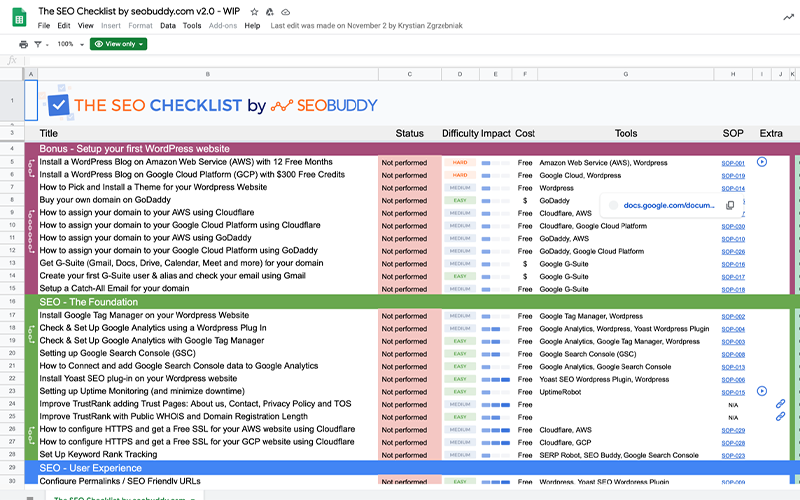The image size is (800, 500).
Task: Open the zoom 100% dropdown
Action: click(70, 44)
